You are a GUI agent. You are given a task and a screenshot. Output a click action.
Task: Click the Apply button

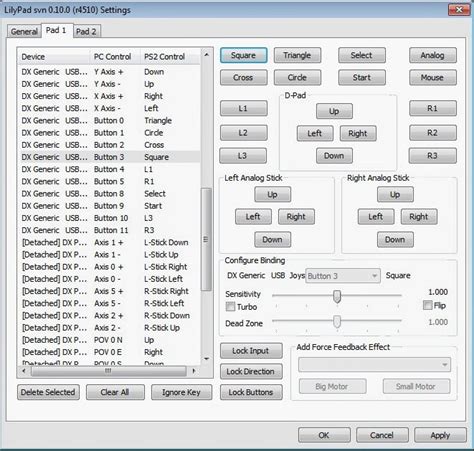(x=440, y=435)
